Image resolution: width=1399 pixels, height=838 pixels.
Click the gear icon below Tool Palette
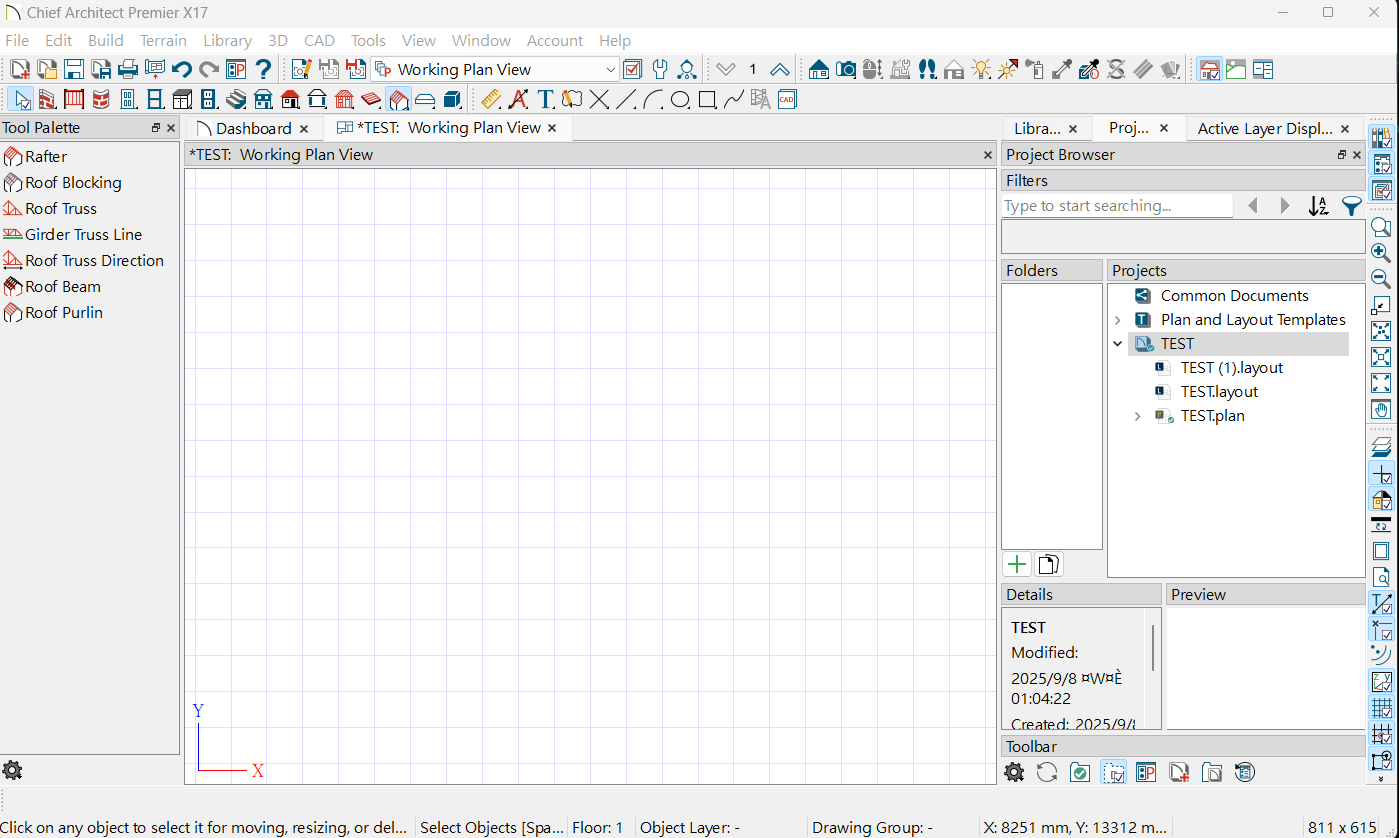coord(12,770)
